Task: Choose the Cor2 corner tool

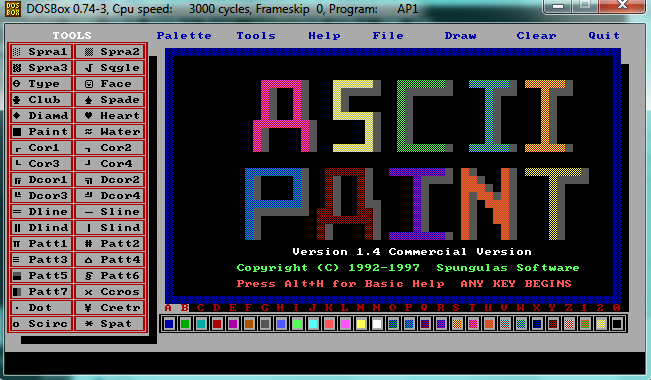Action: 110,147
